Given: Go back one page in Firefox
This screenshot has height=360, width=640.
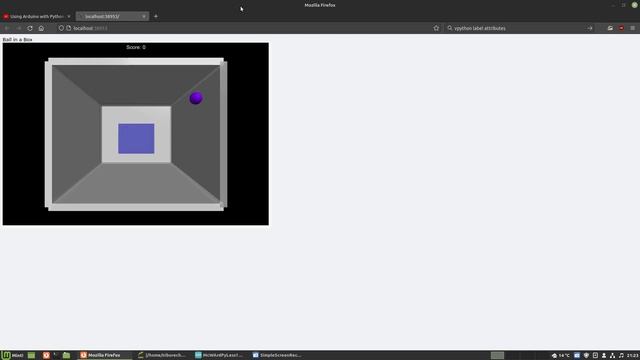Looking at the screenshot, I should coord(7,28).
